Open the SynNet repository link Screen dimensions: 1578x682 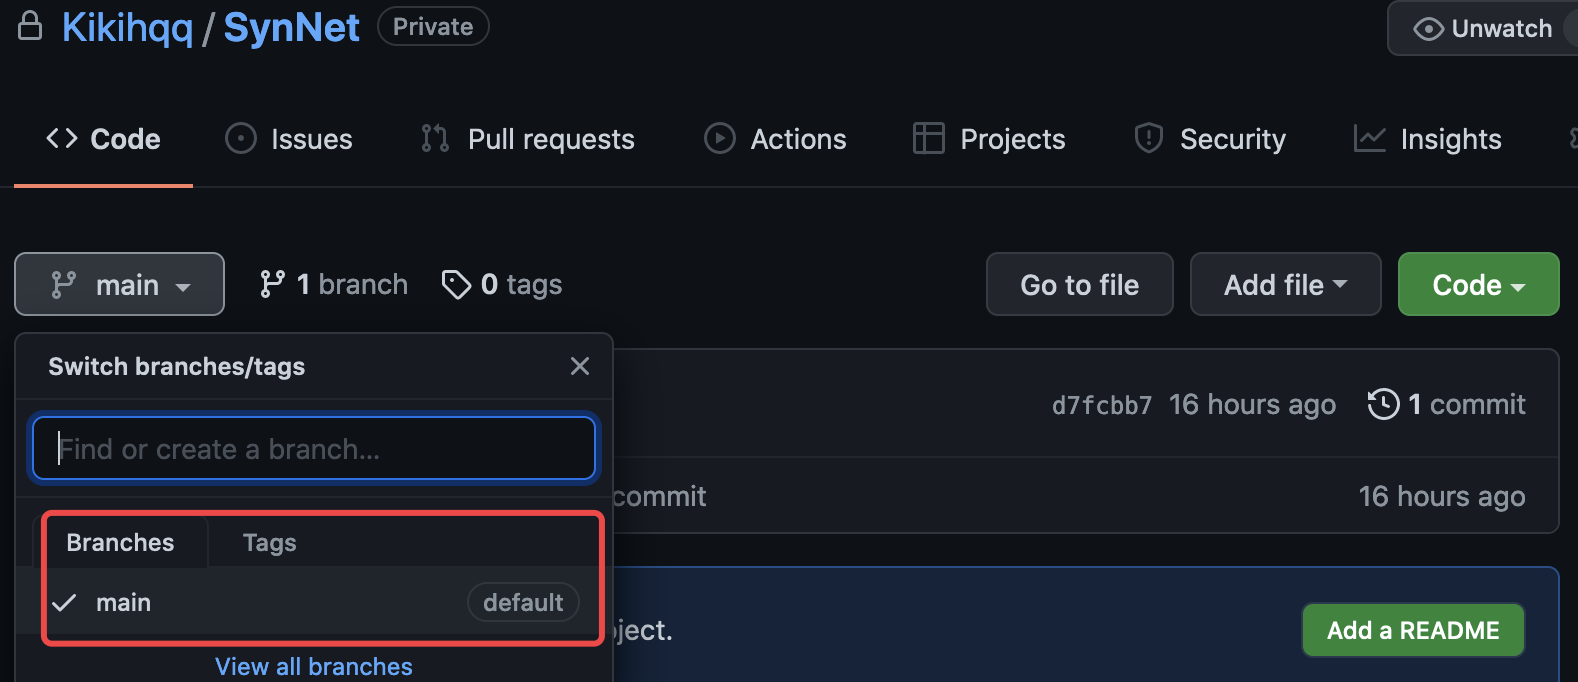[291, 28]
